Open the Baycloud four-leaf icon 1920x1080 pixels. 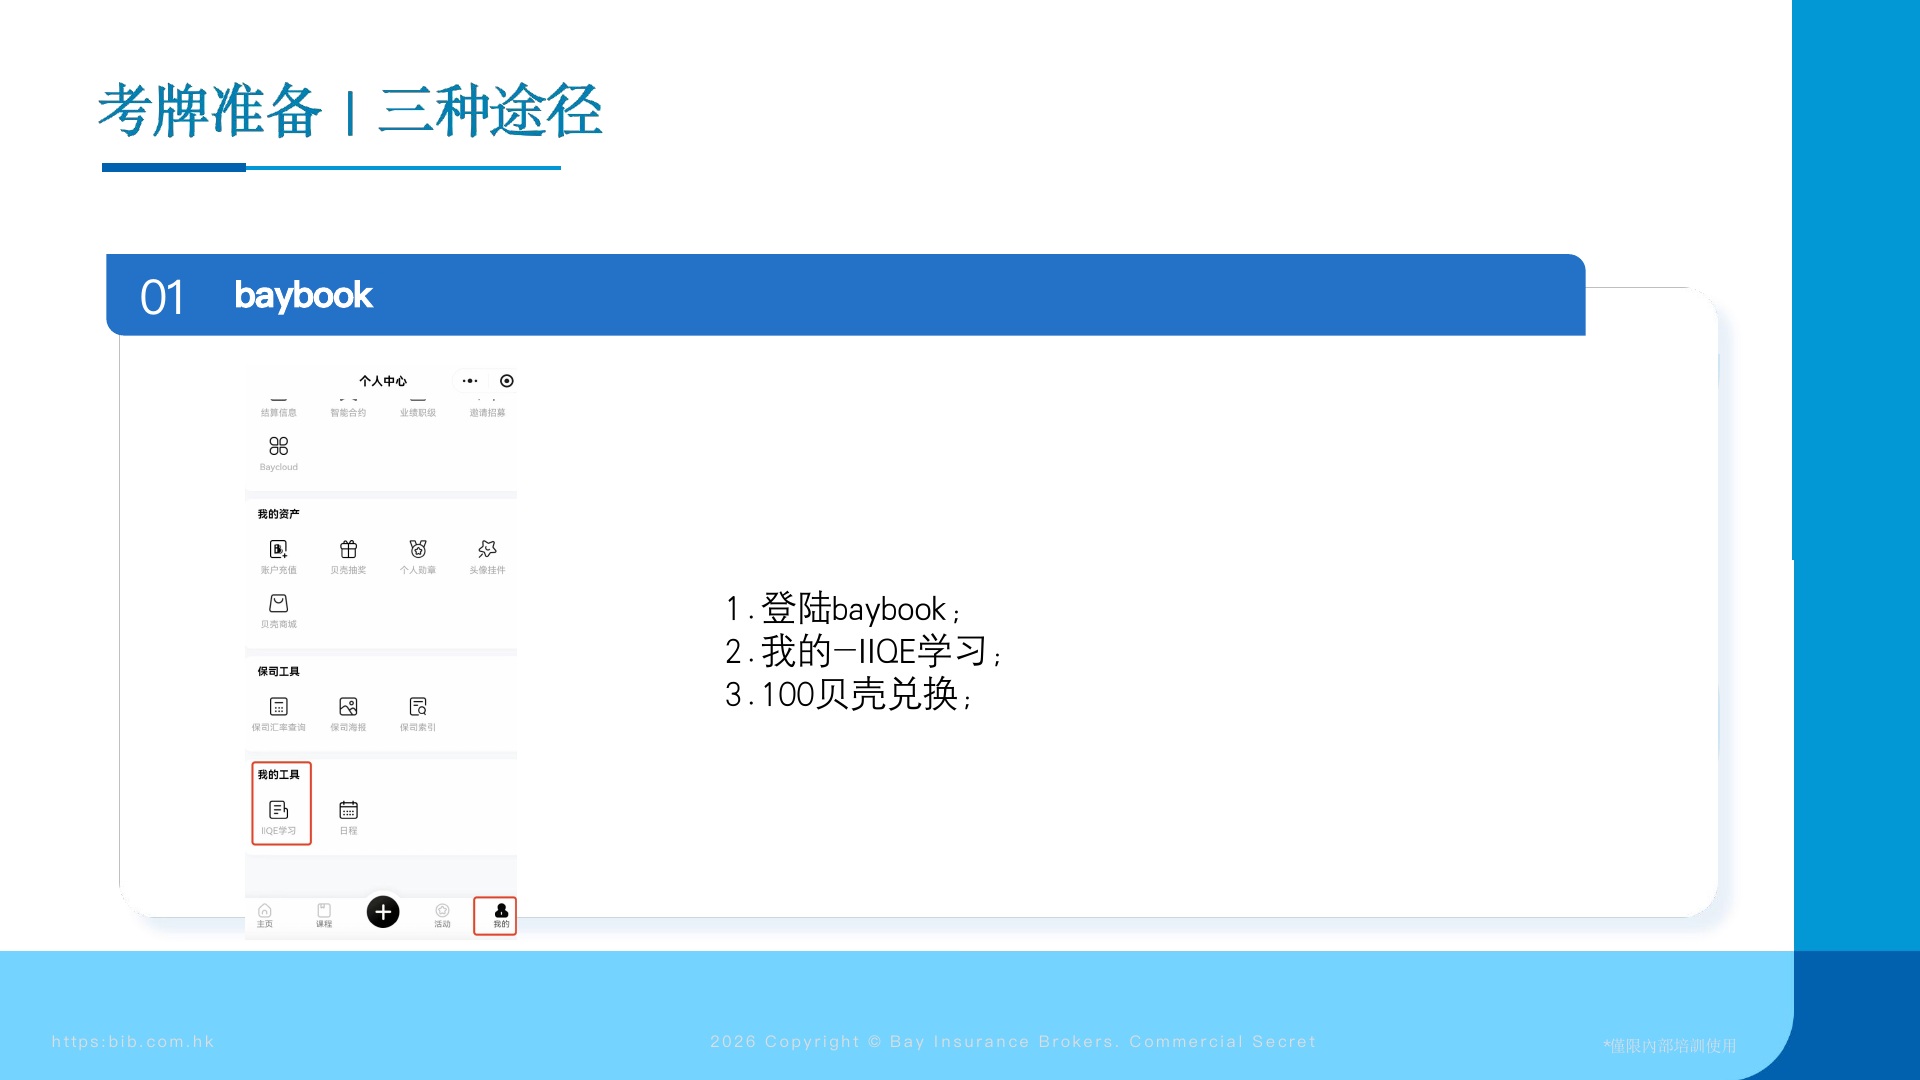click(x=278, y=446)
